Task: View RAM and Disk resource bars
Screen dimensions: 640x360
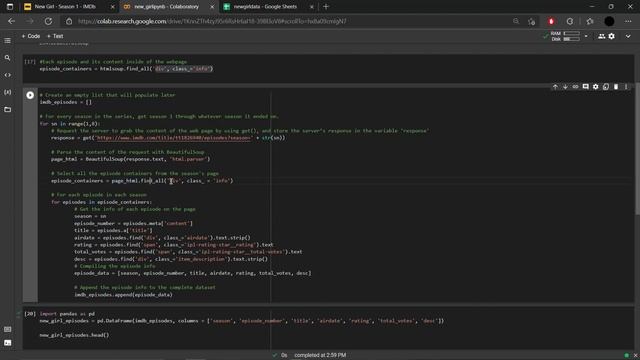Action: click(566, 36)
